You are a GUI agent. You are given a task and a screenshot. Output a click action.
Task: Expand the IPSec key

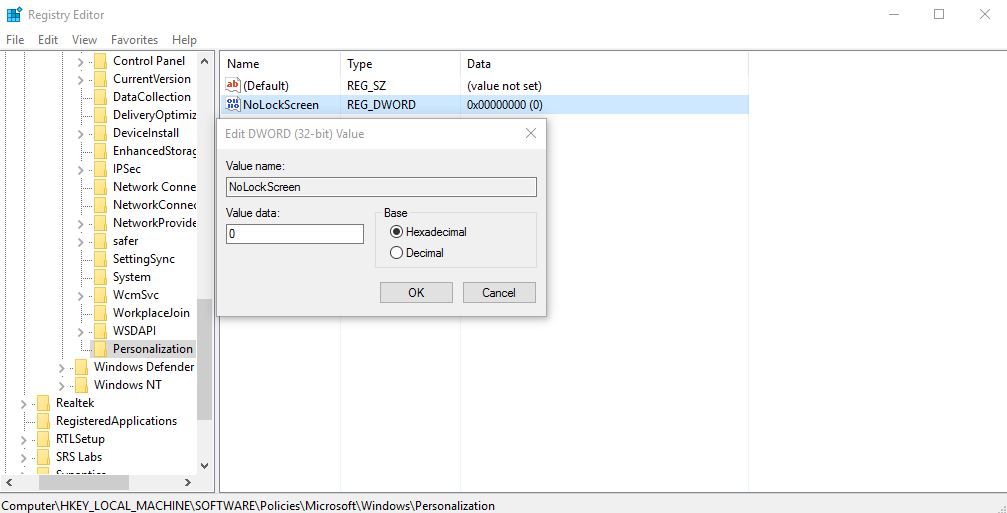[x=80, y=170]
